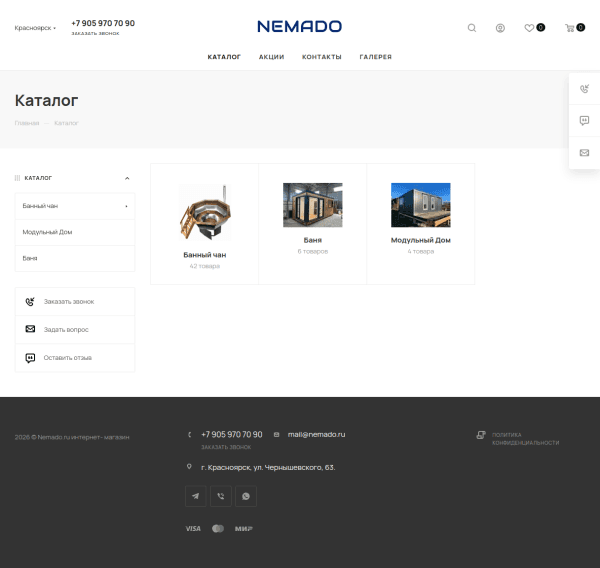Open the Акции menu item
This screenshot has width=600, height=568.
pyautogui.click(x=271, y=57)
